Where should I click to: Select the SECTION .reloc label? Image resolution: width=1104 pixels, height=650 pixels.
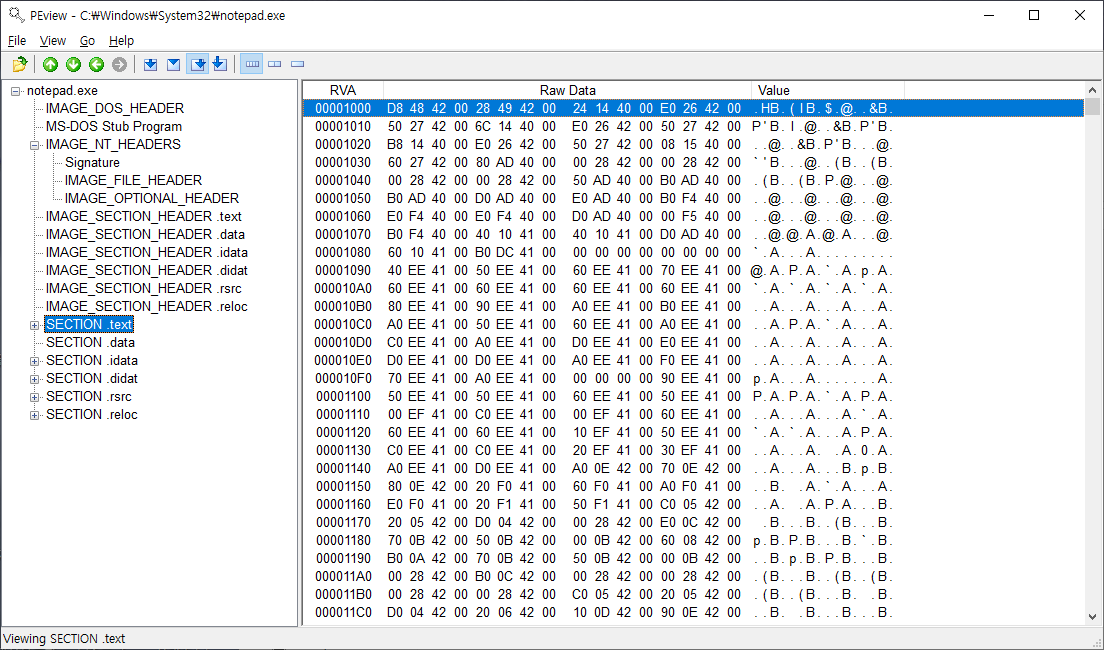[x=92, y=415]
